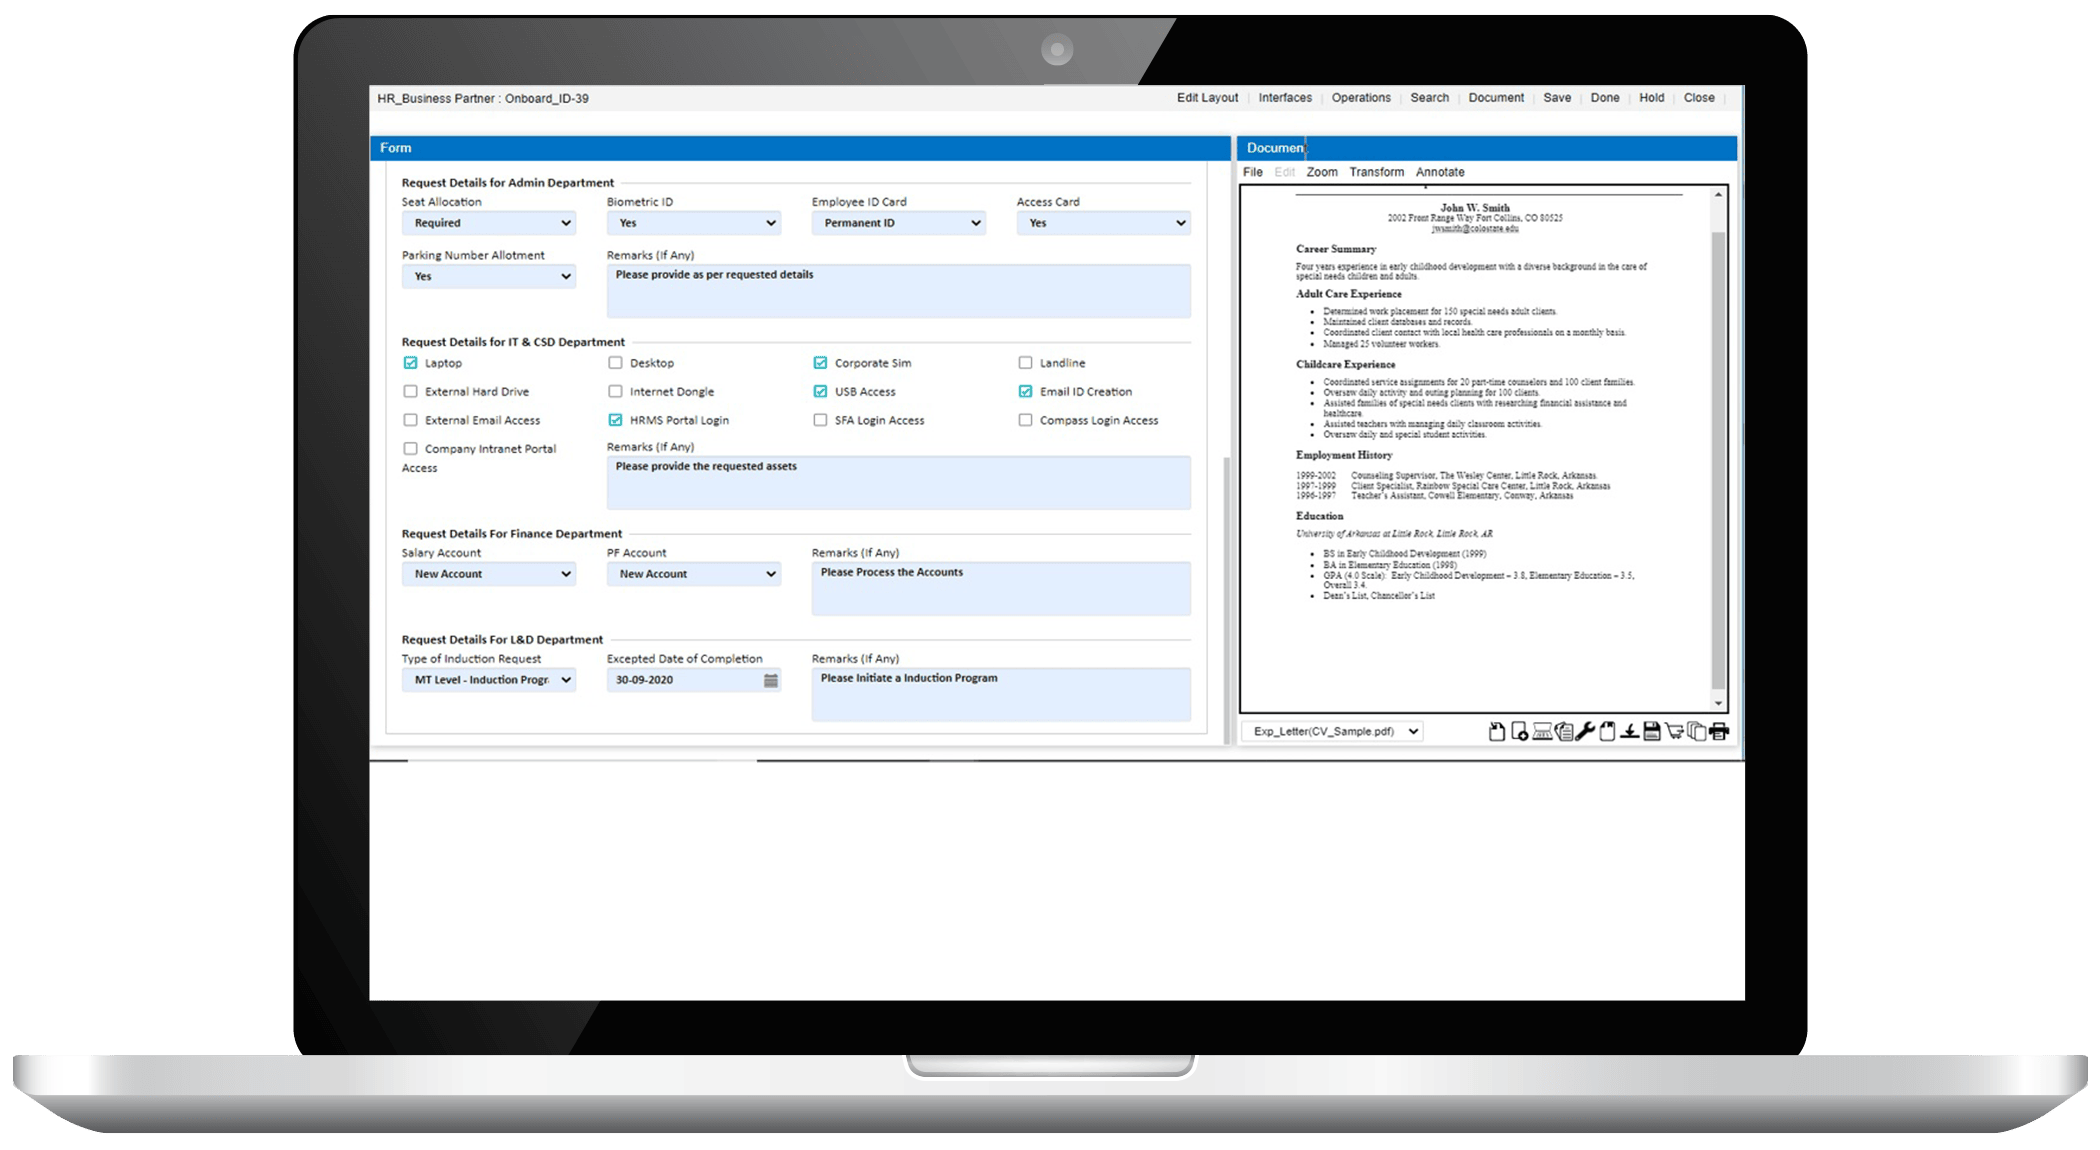
Task: Open the Exp_Letter document selector dropdown
Action: click(x=1331, y=732)
